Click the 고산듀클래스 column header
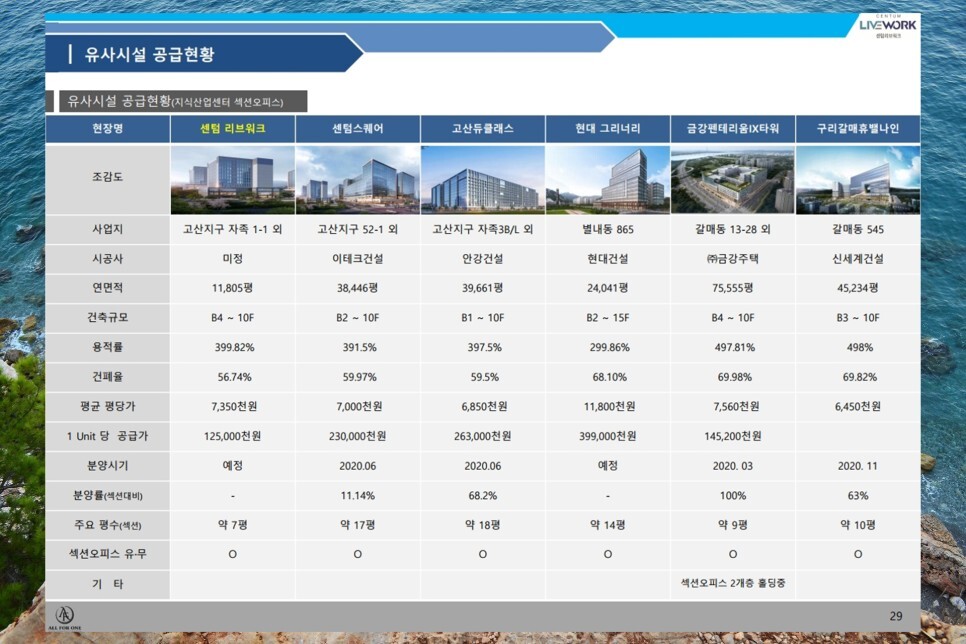This screenshot has height=644, width=966. pyautogui.click(x=482, y=129)
